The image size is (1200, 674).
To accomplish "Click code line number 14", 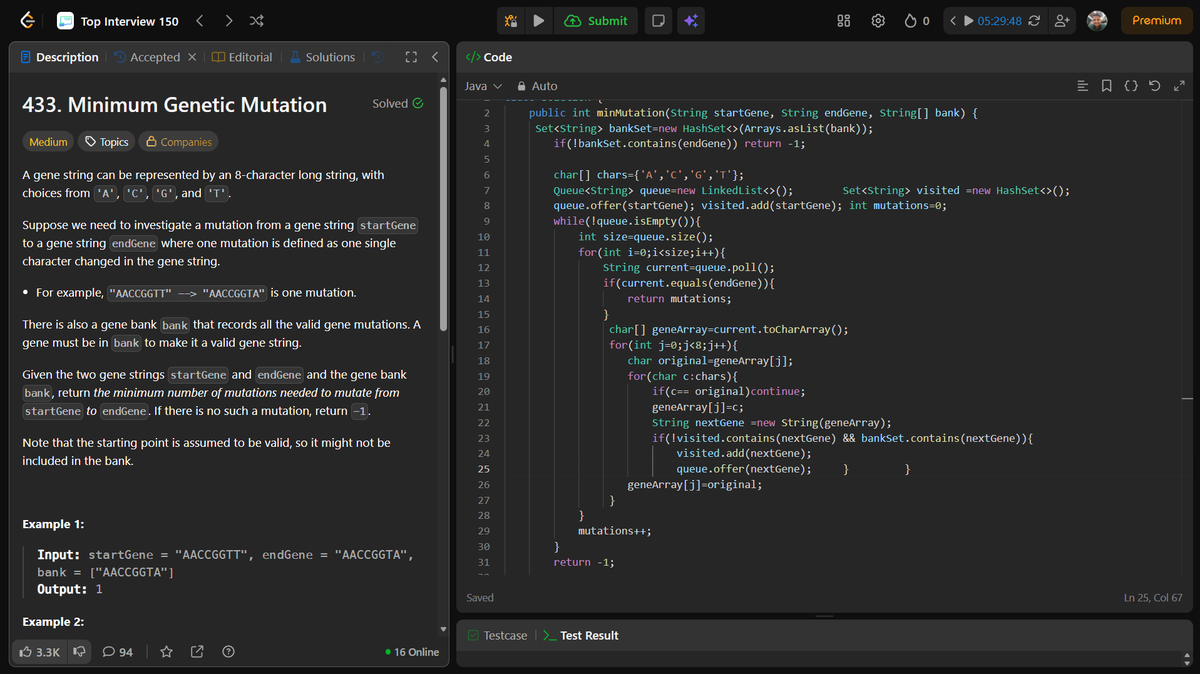I will [484, 299].
